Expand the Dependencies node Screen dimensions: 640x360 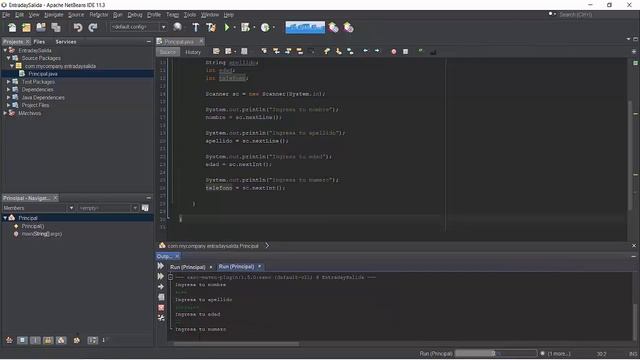tap(8, 89)
